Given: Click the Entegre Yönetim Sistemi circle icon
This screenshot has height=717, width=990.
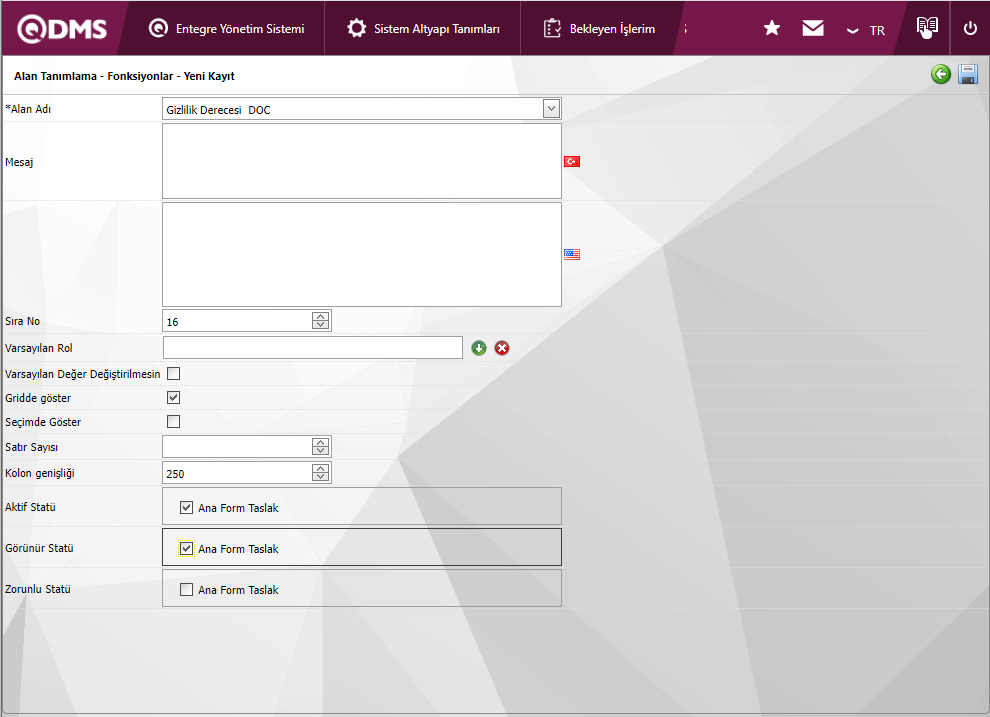Looking at the screenshot, I should tap(158, 28).
